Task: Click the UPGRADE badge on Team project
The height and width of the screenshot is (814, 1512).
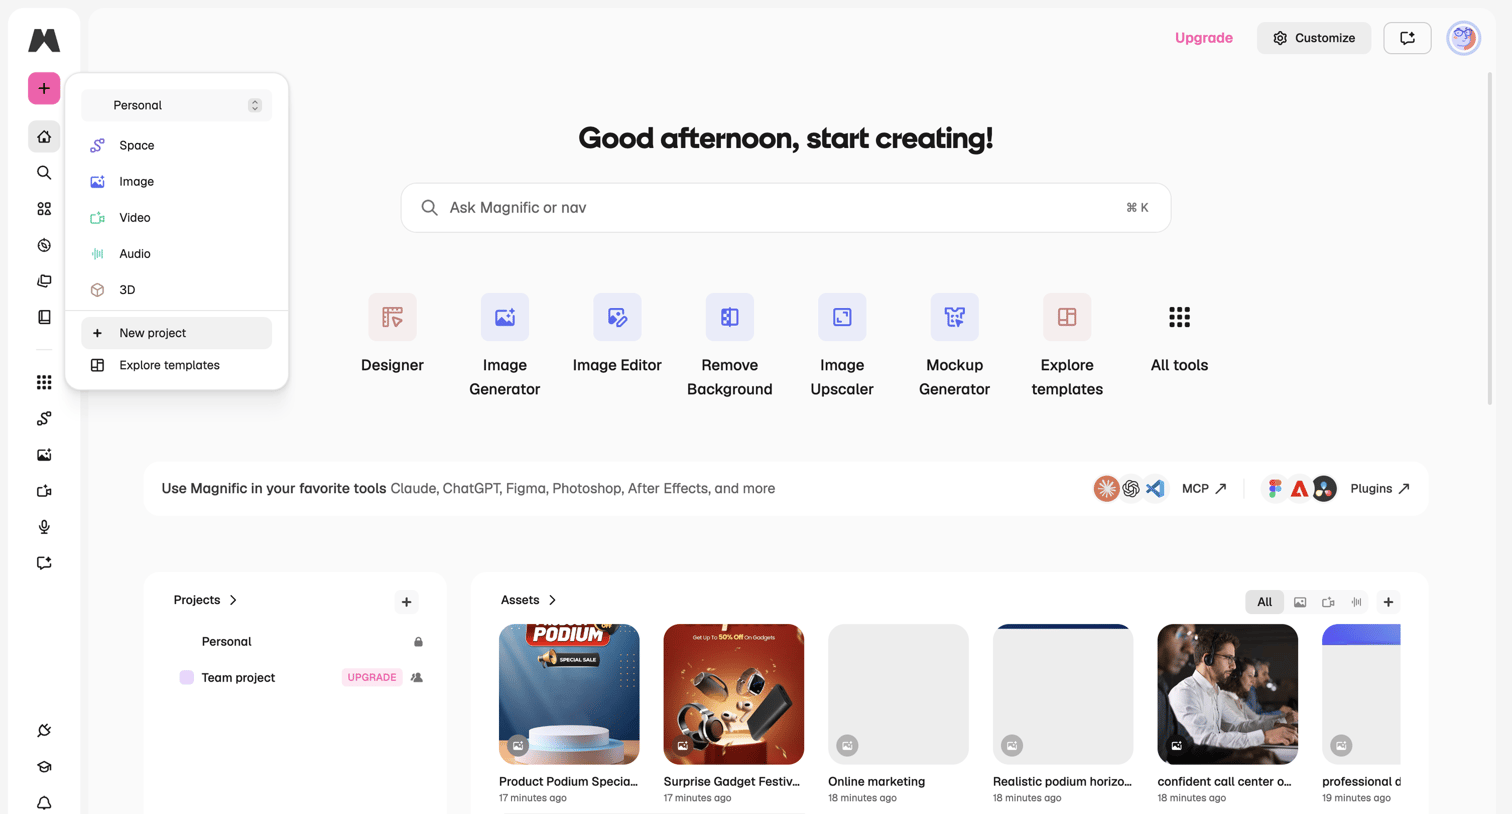Action: (372, 678)
